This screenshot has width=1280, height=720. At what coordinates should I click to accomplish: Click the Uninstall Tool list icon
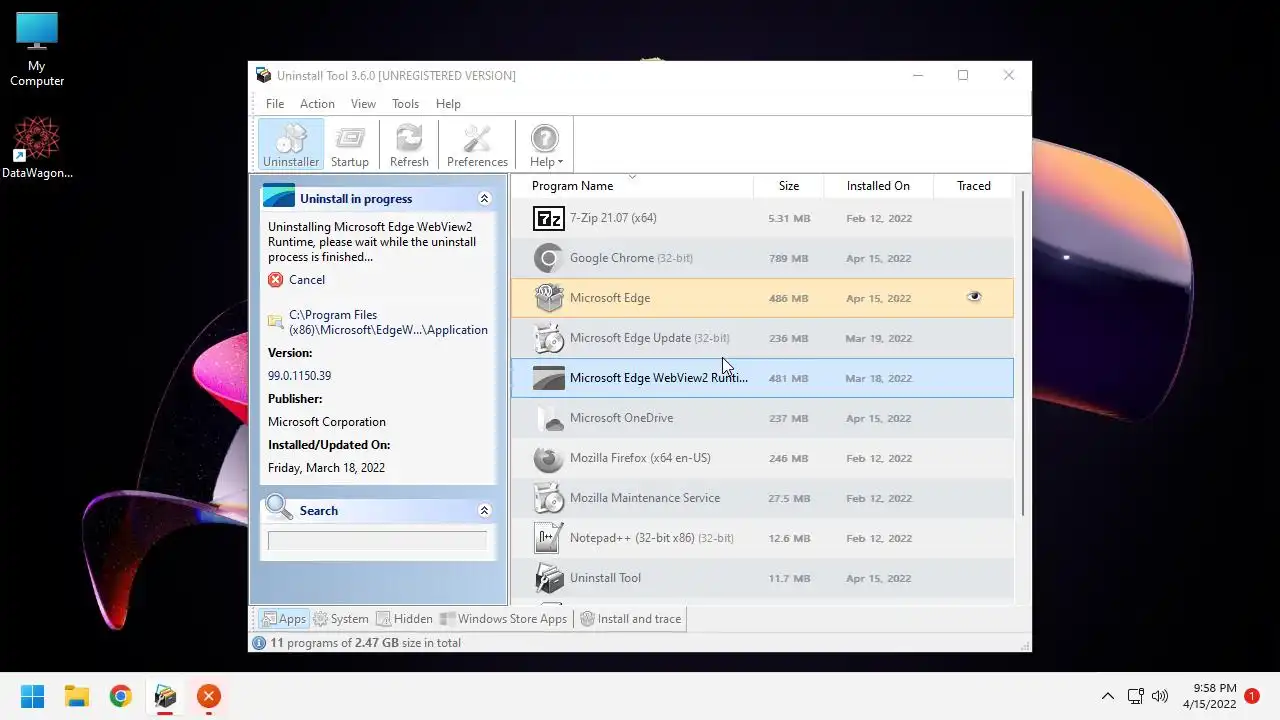pyautogui.click(x=548, y=578)
